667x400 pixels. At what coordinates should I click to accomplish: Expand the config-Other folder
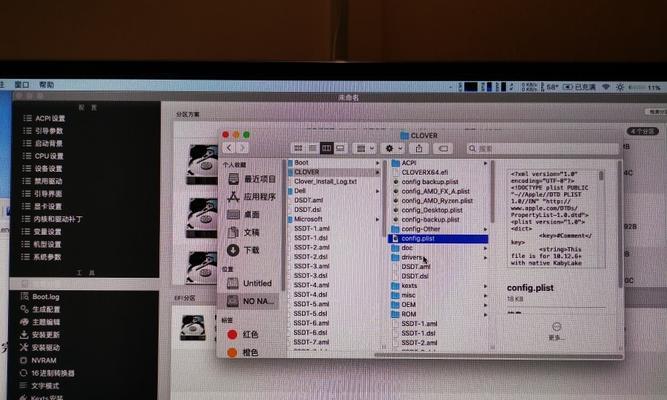(485, 229)
